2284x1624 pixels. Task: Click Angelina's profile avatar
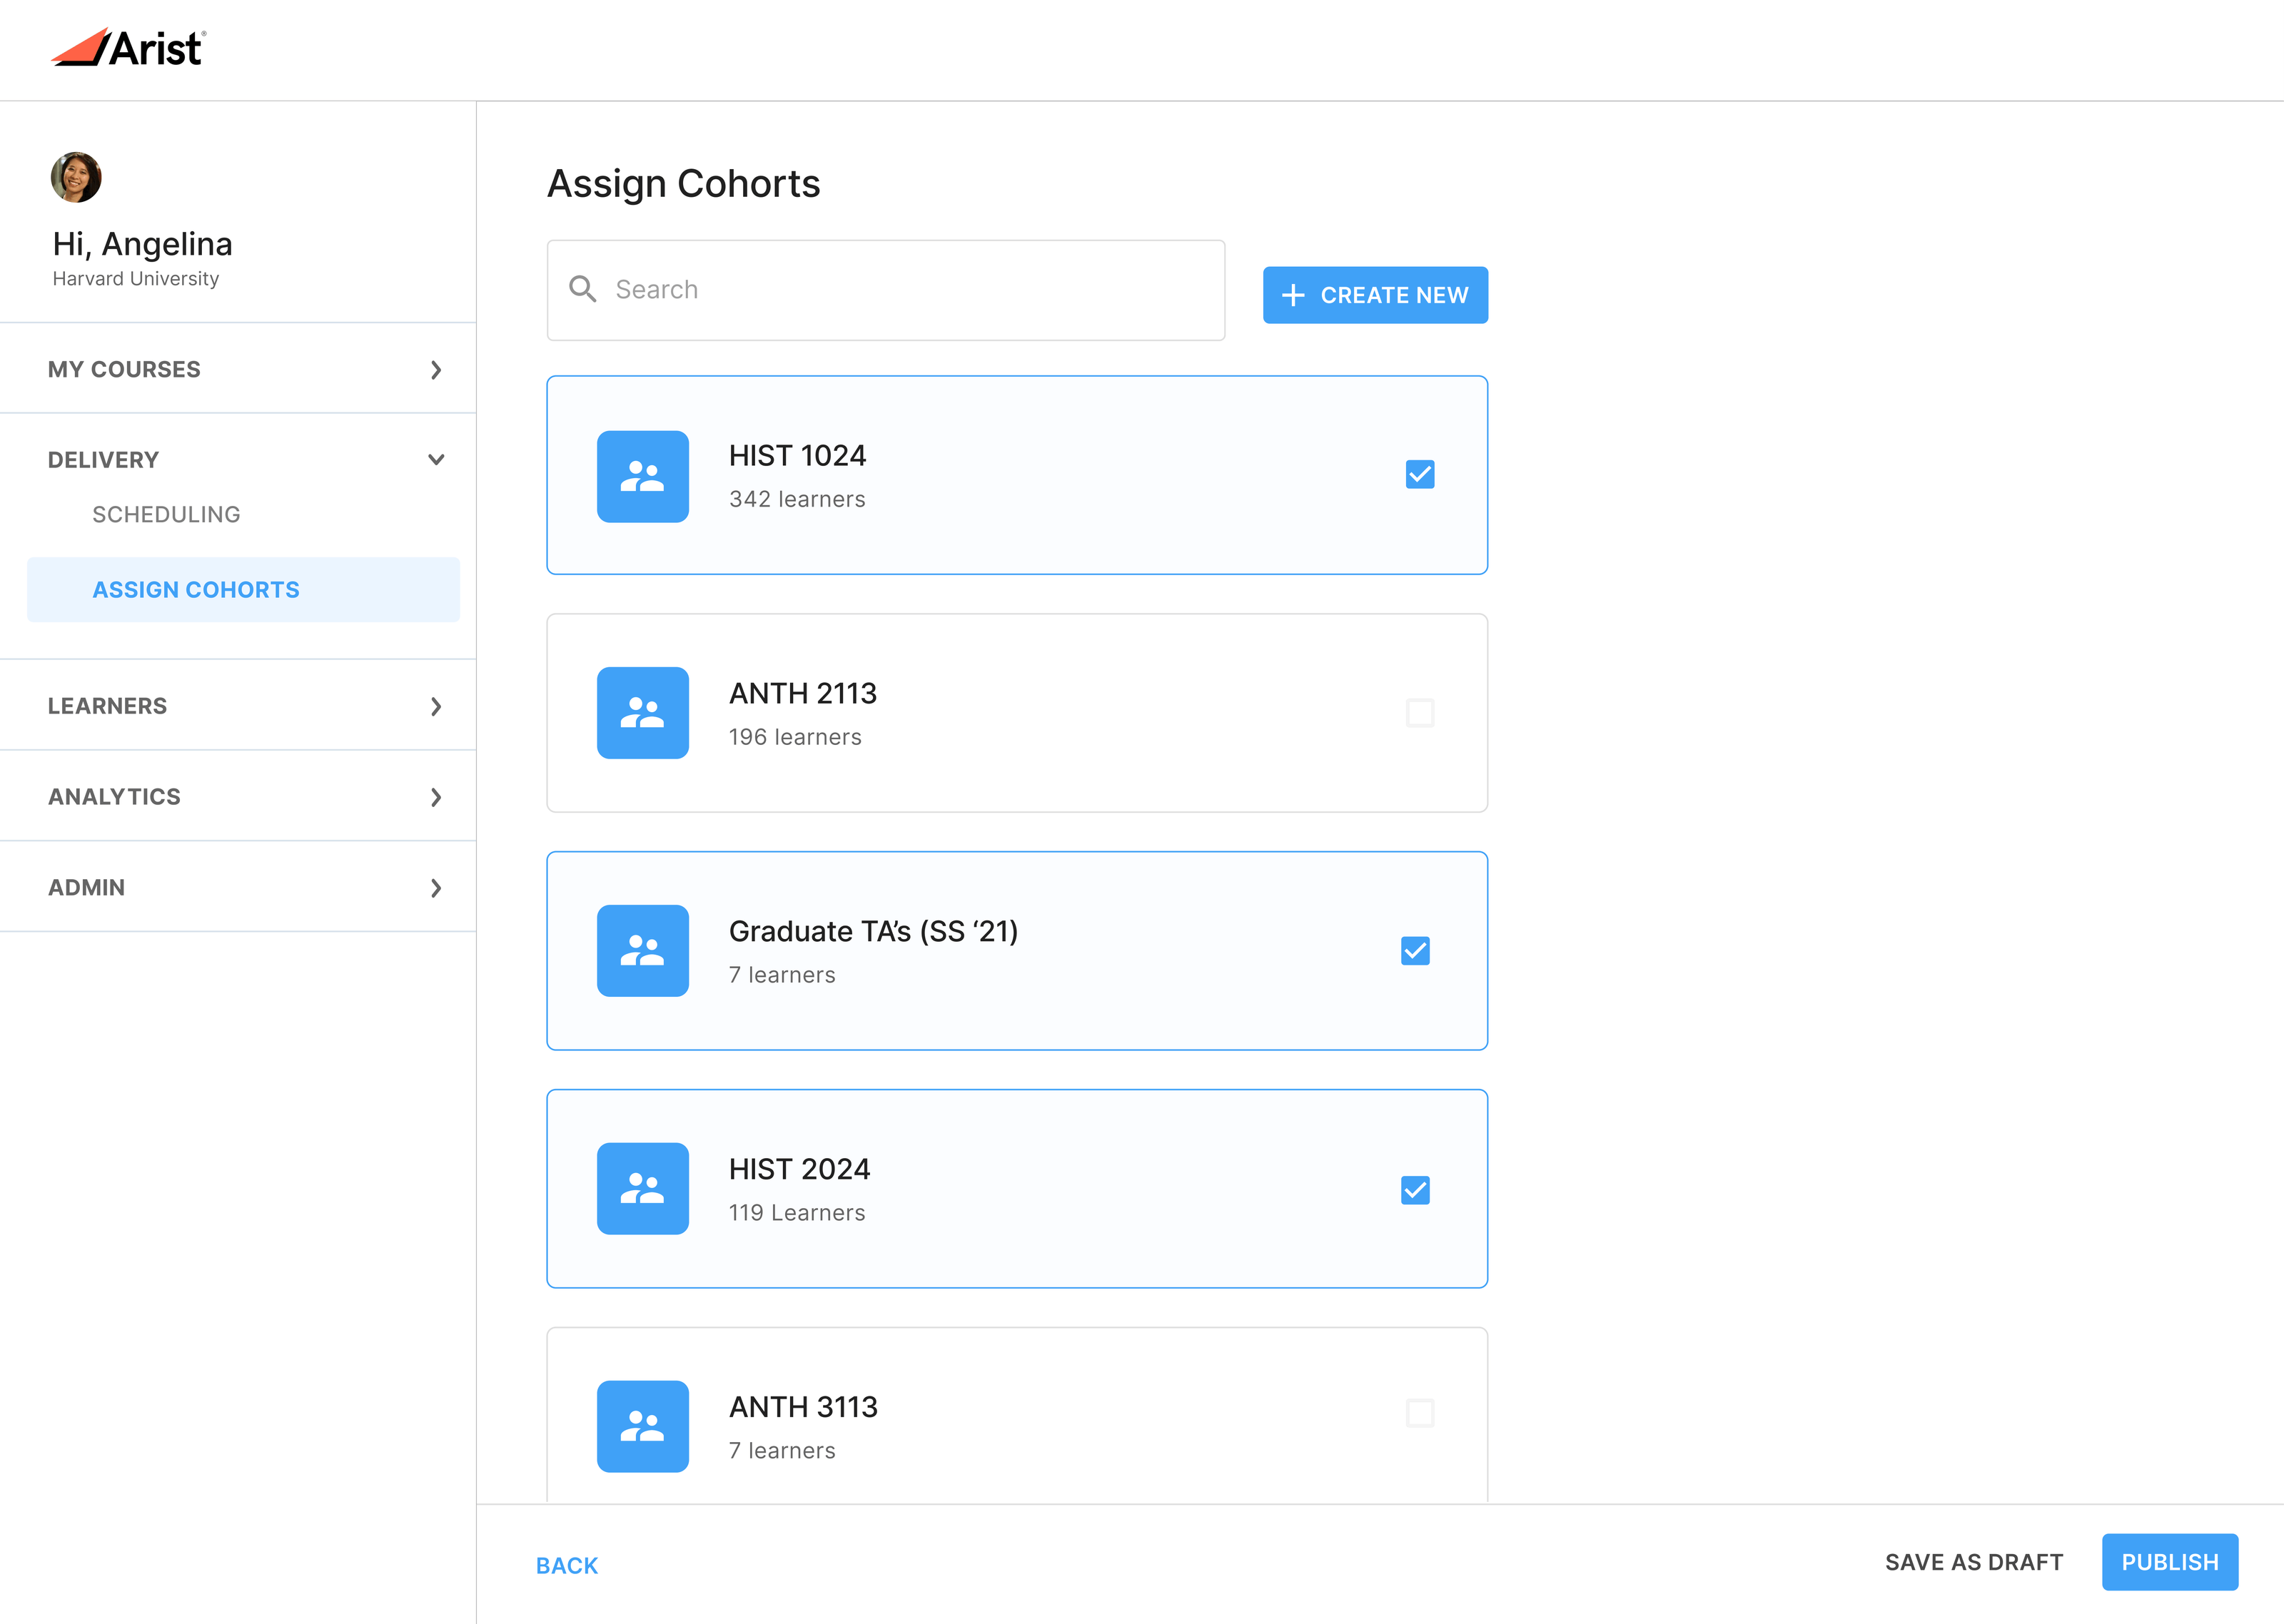point(76,177)
